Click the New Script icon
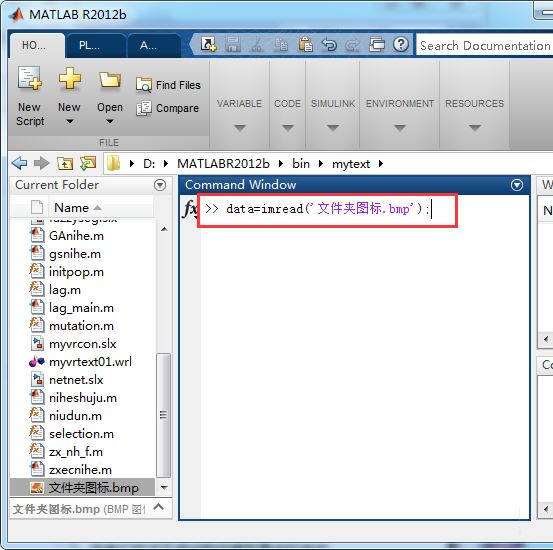This screenshot has height=550, width=553. tap(30, 78)
